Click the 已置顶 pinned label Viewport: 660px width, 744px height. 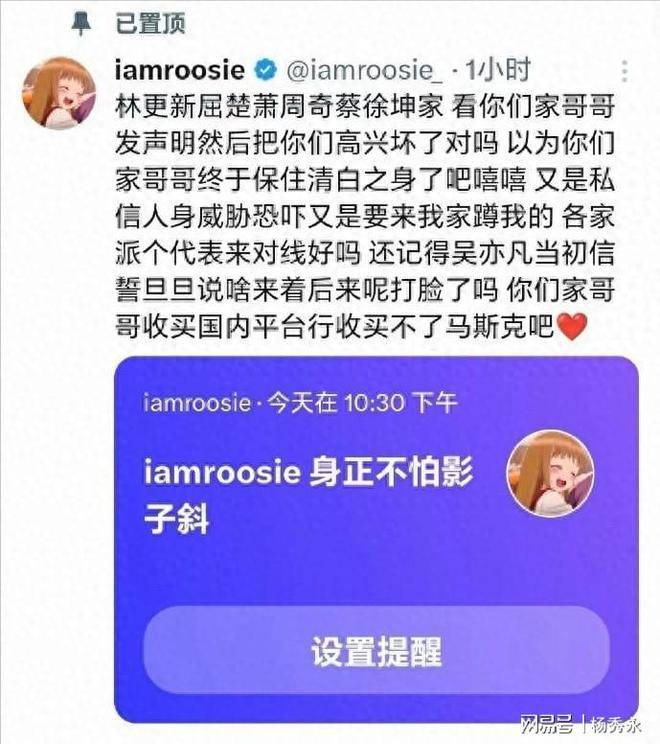(150, 24)
